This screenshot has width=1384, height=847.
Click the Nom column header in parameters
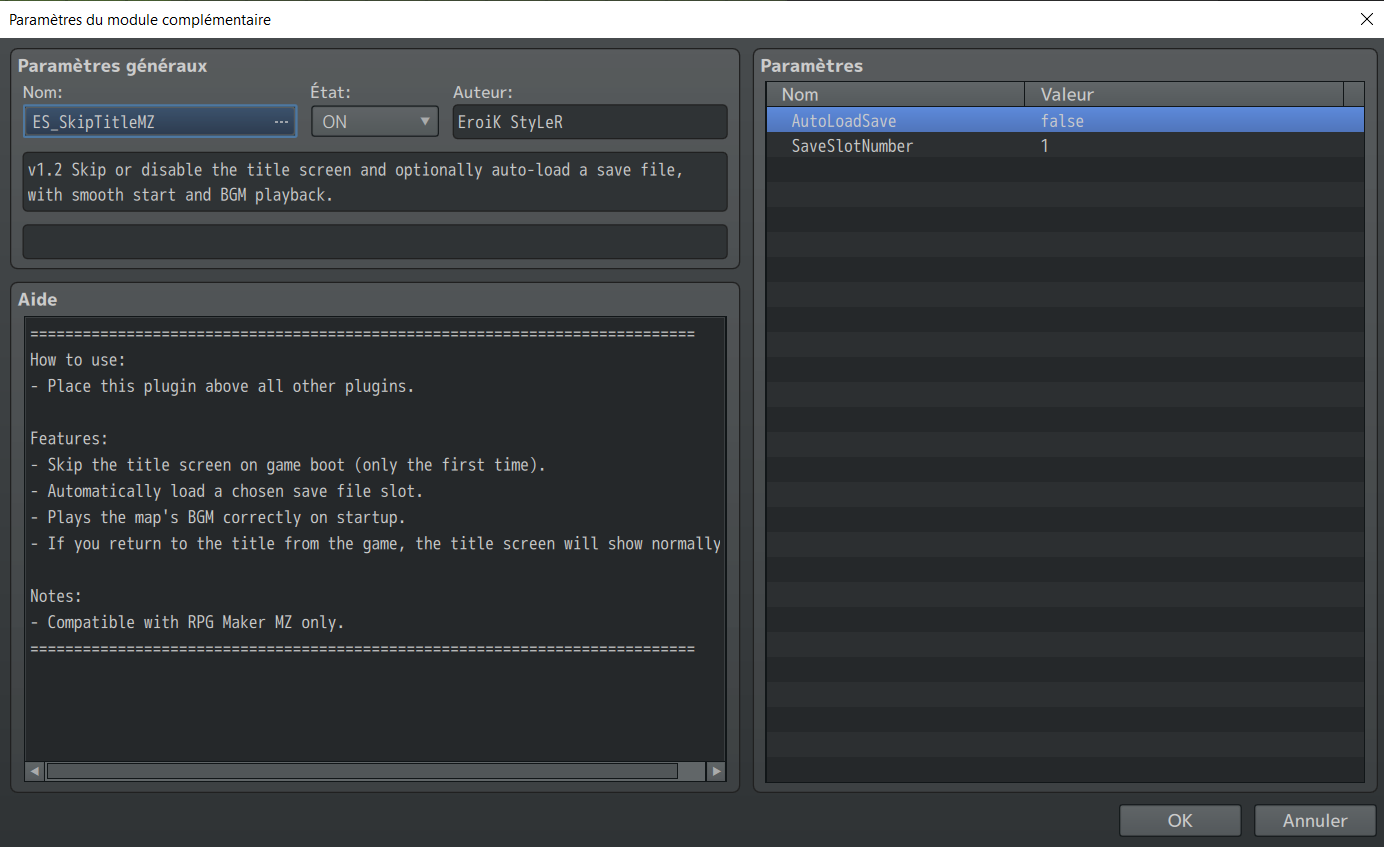(896, 94)
